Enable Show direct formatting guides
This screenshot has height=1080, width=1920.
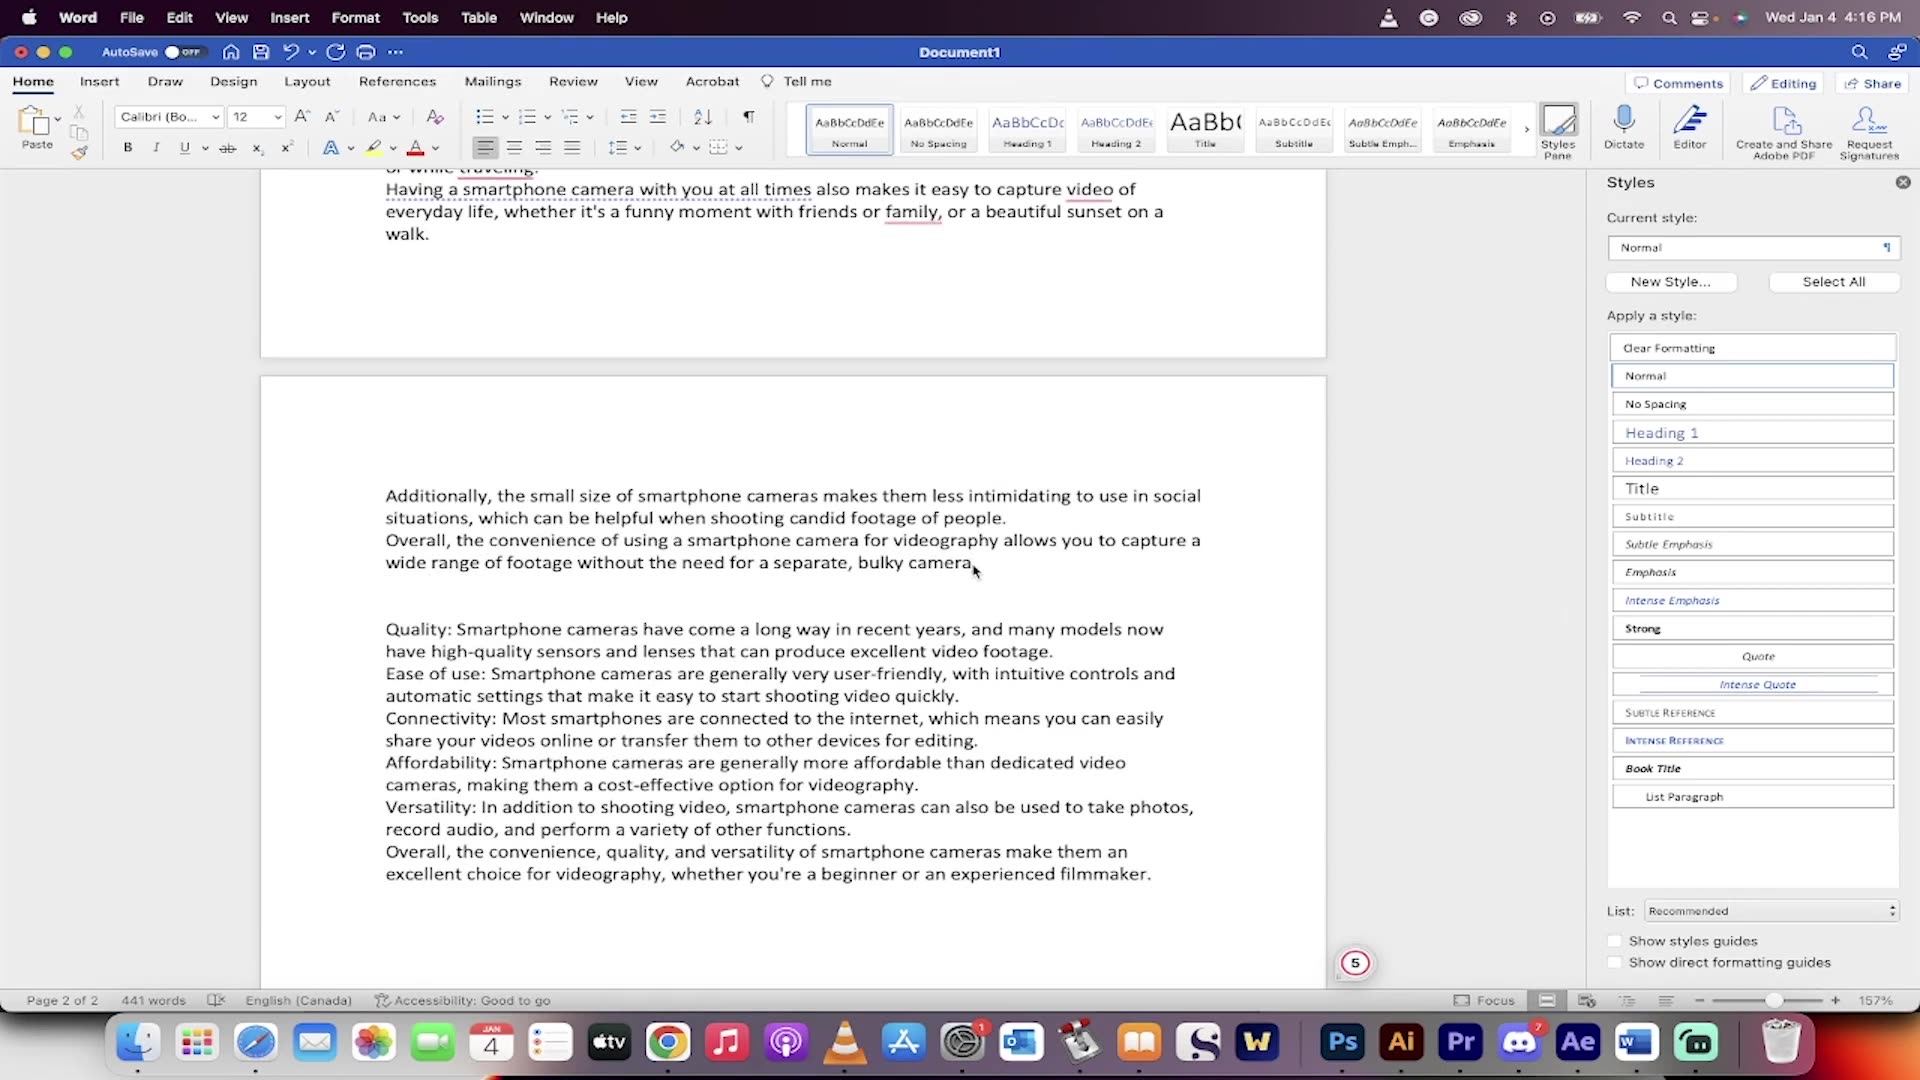1614,962
